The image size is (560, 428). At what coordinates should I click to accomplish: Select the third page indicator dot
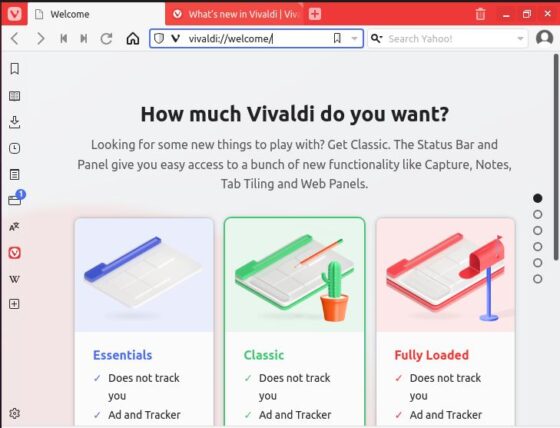coord(538,230)
